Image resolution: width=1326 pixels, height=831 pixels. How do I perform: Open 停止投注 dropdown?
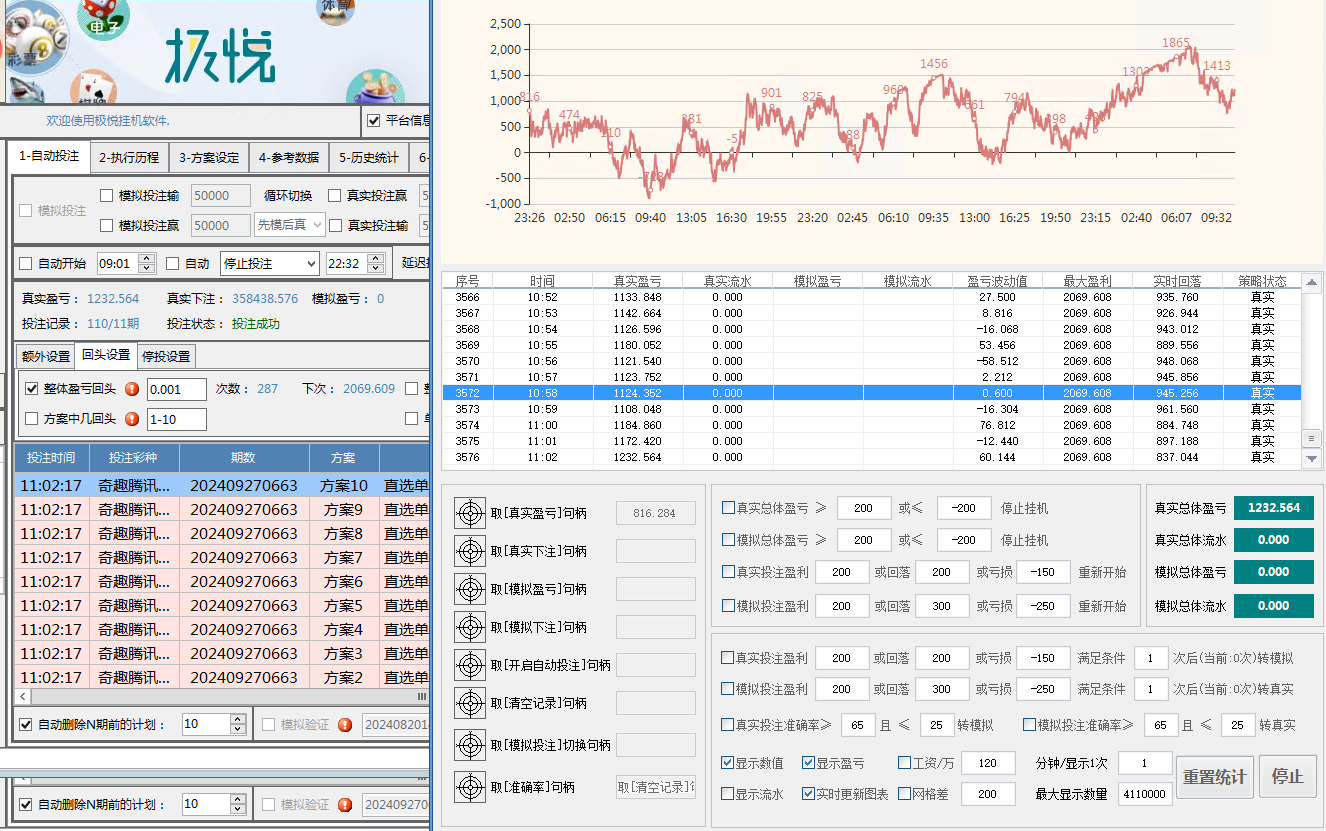269,263
